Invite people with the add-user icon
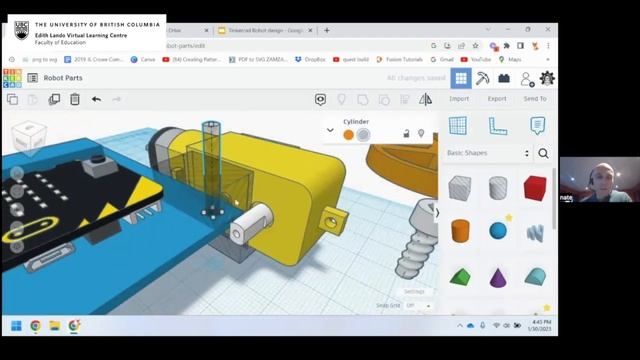The width and height of the screenshot is (640, 360). pyautogui.click(x=527, y=79)
